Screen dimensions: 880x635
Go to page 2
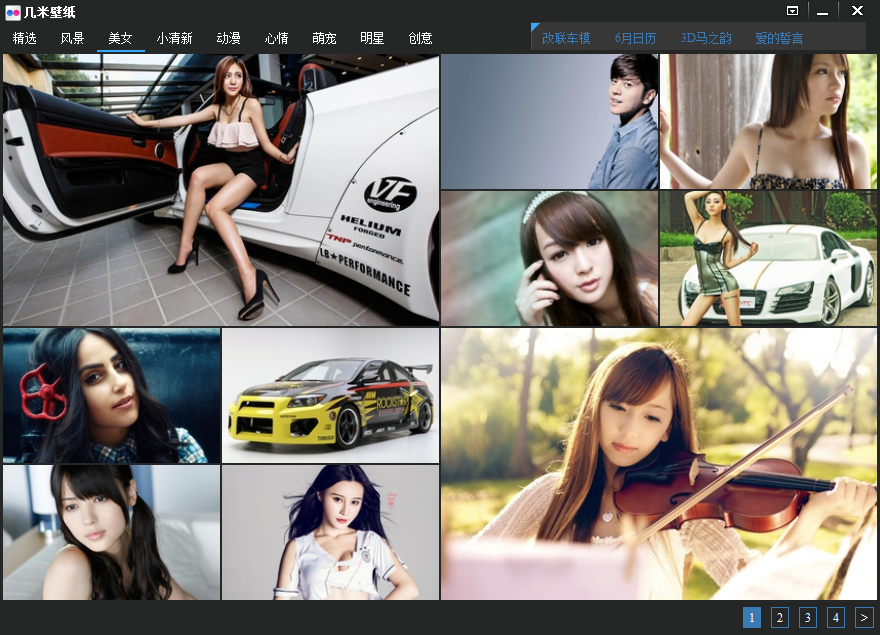pos(780,618)
